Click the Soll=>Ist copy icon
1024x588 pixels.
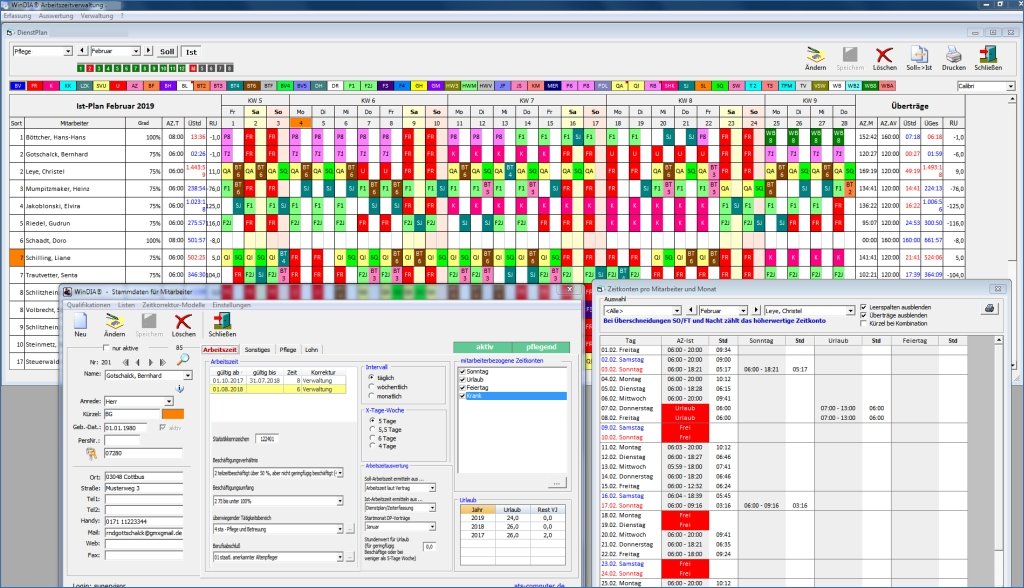pos(919,54)
